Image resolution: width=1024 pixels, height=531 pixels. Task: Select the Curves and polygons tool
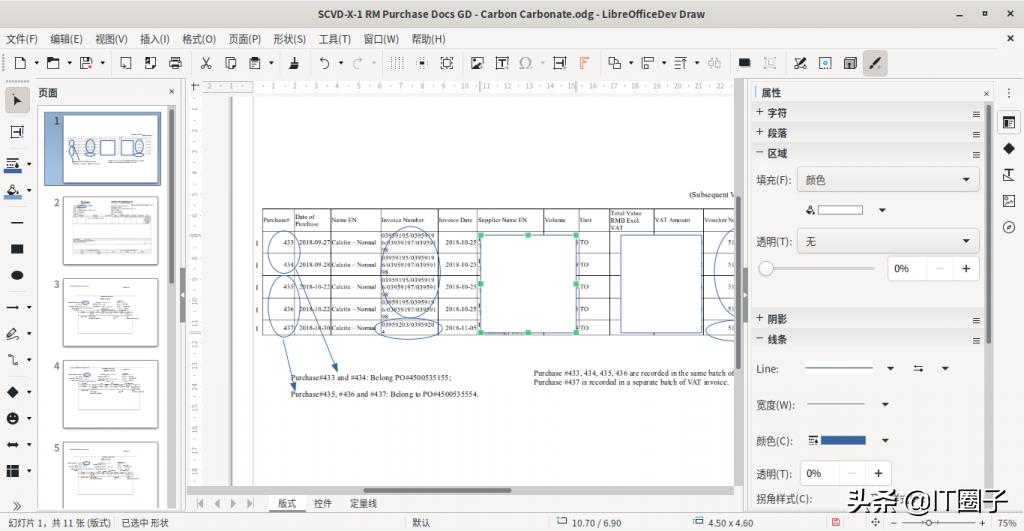coord(13,334)
